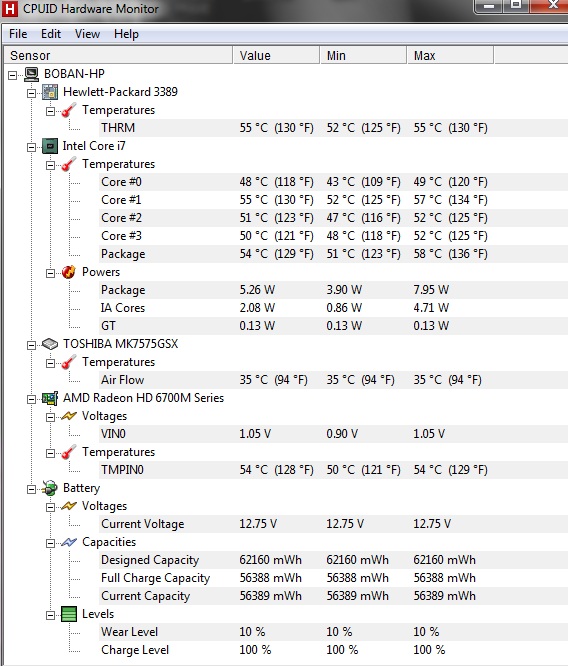Click the BOBAN-HP computer icon
Image resolution: width=568 pixels, height=666 pixels.
click(x=31, y=74)
